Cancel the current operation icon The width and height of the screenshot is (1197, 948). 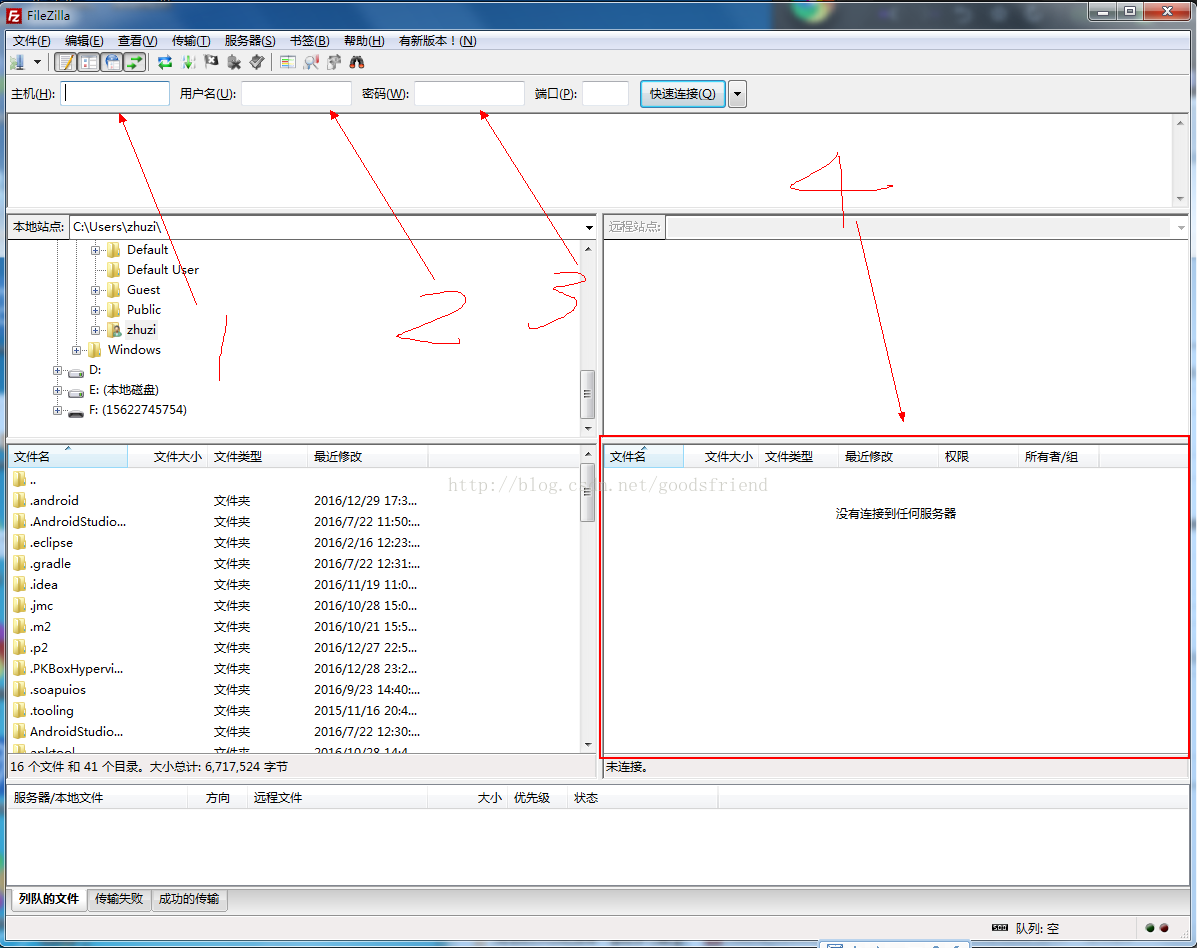(x=211, y=63)
